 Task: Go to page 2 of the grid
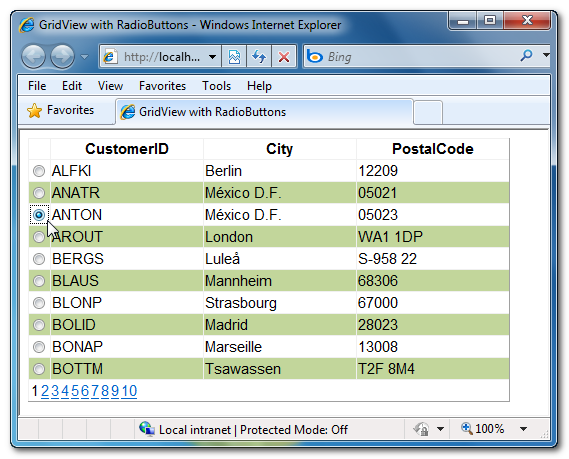pyautogui.click(x=45, y=391)
